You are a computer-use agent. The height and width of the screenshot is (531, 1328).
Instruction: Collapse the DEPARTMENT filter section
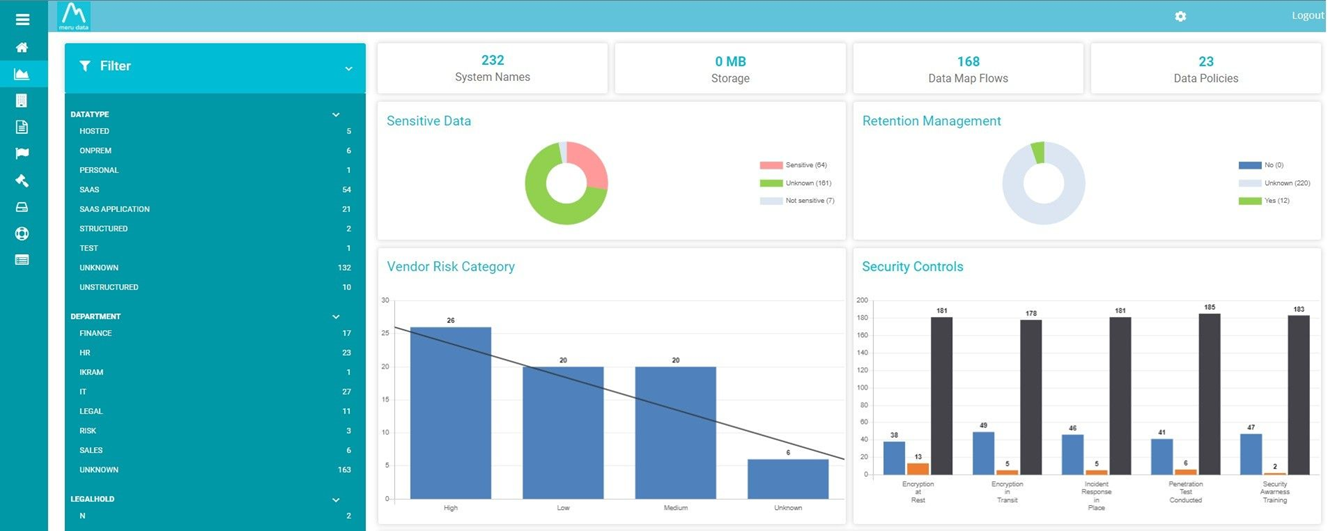point(336,317)
